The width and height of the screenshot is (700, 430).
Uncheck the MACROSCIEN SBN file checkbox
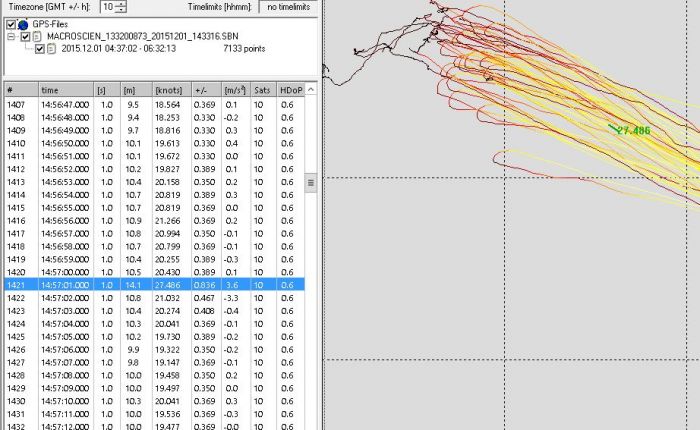pos(26,36)
